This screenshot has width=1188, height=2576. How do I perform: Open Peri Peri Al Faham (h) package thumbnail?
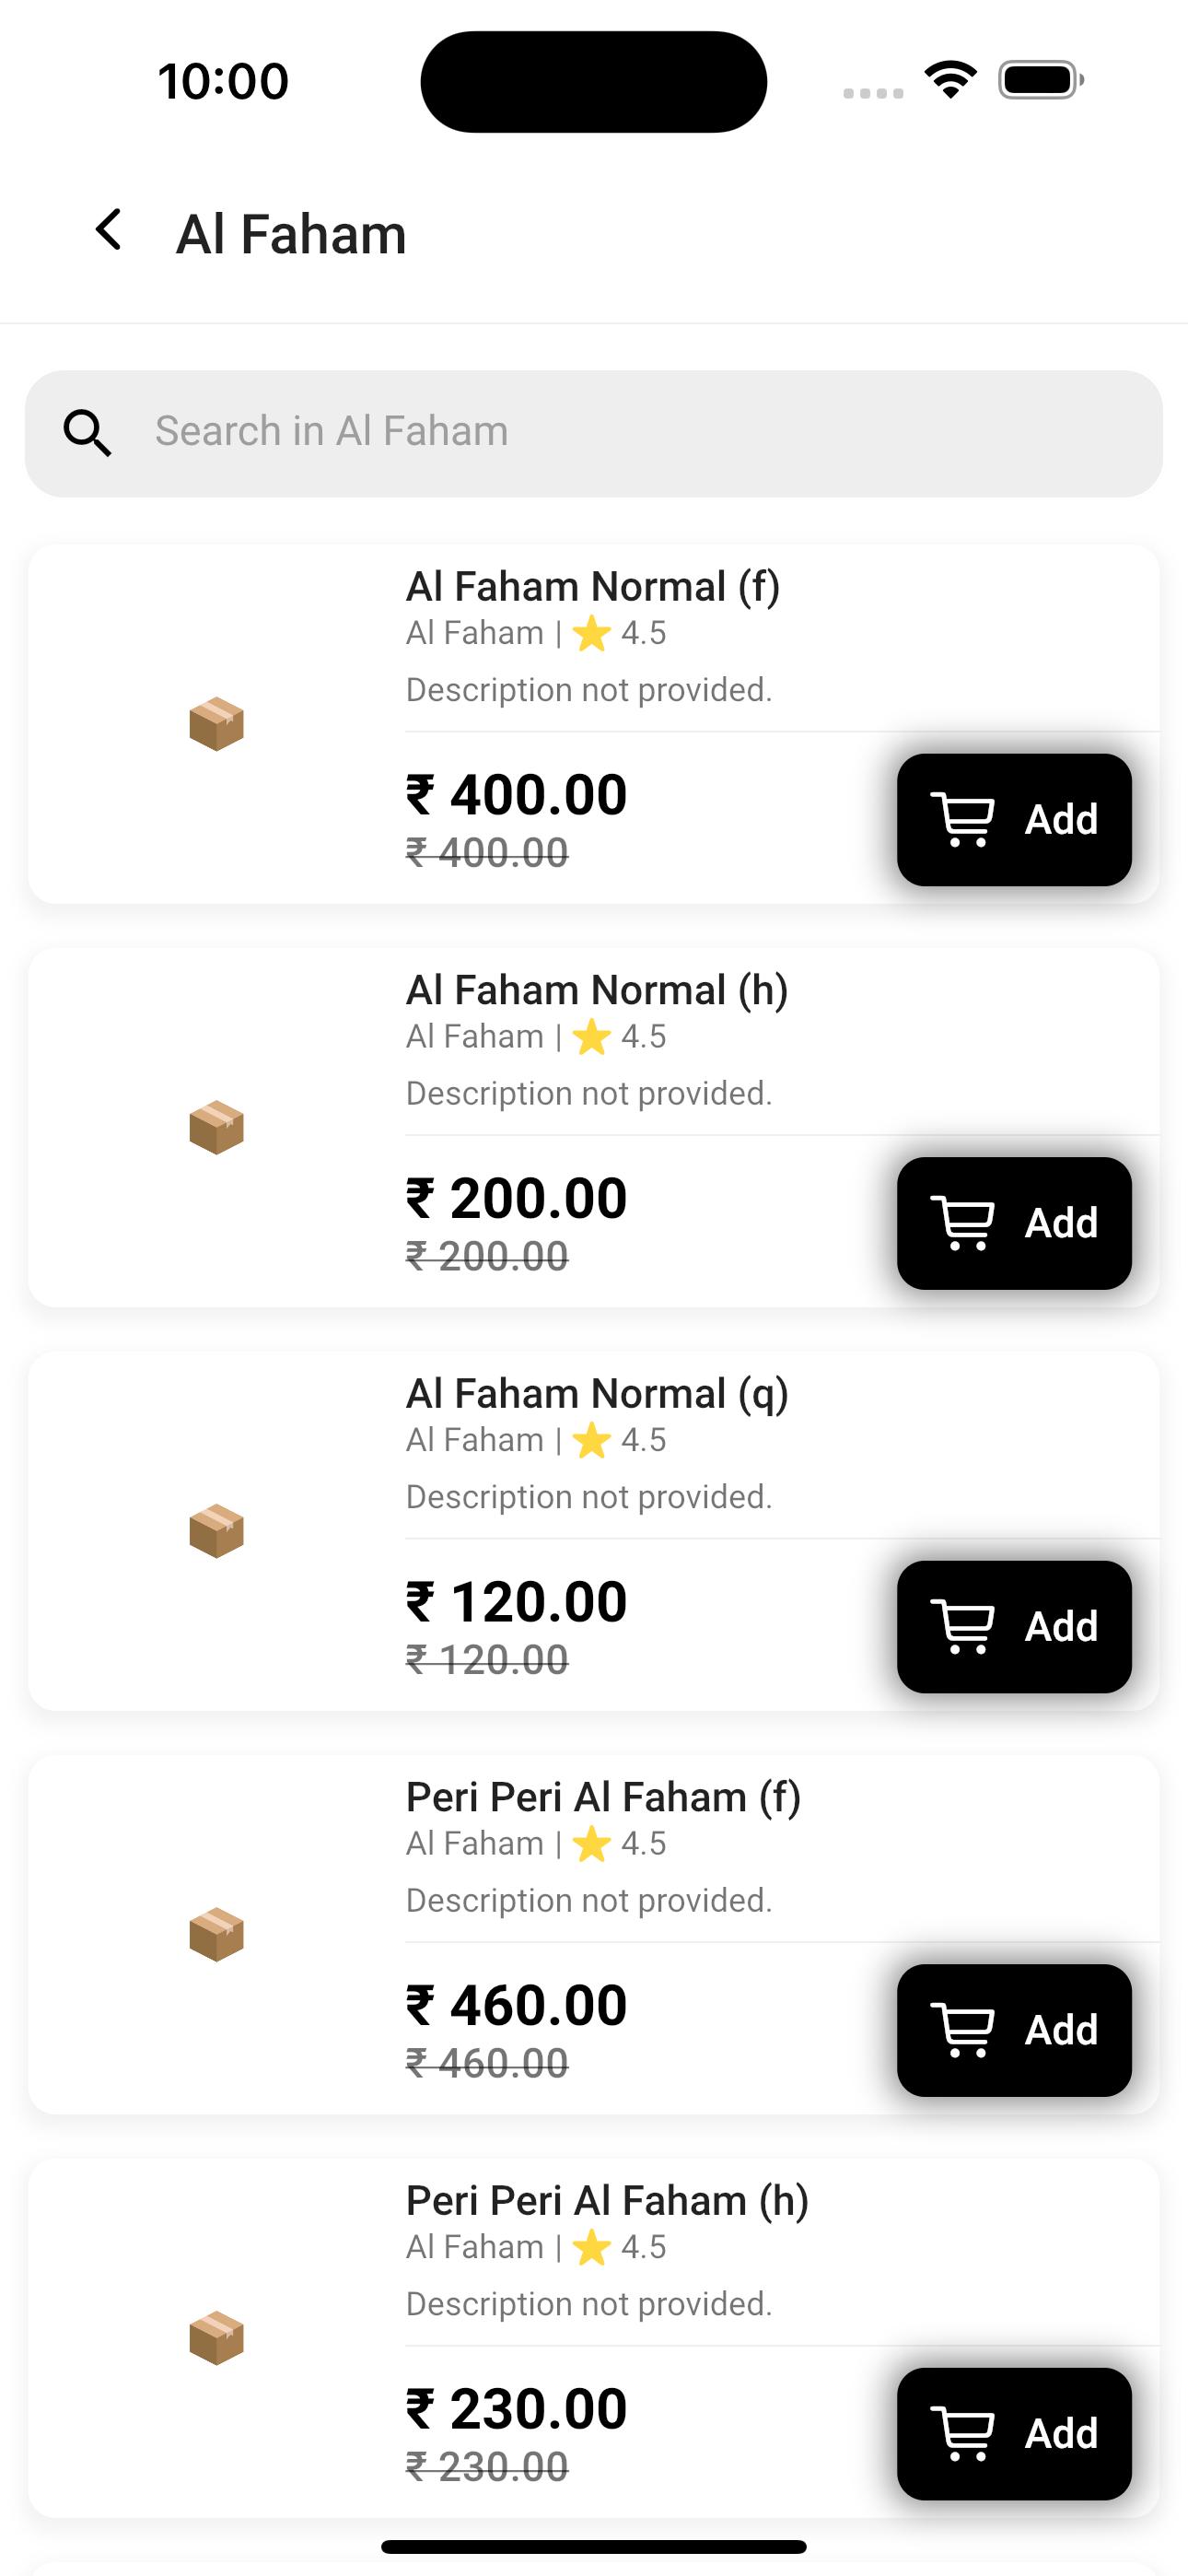(x=217, y=2338)
